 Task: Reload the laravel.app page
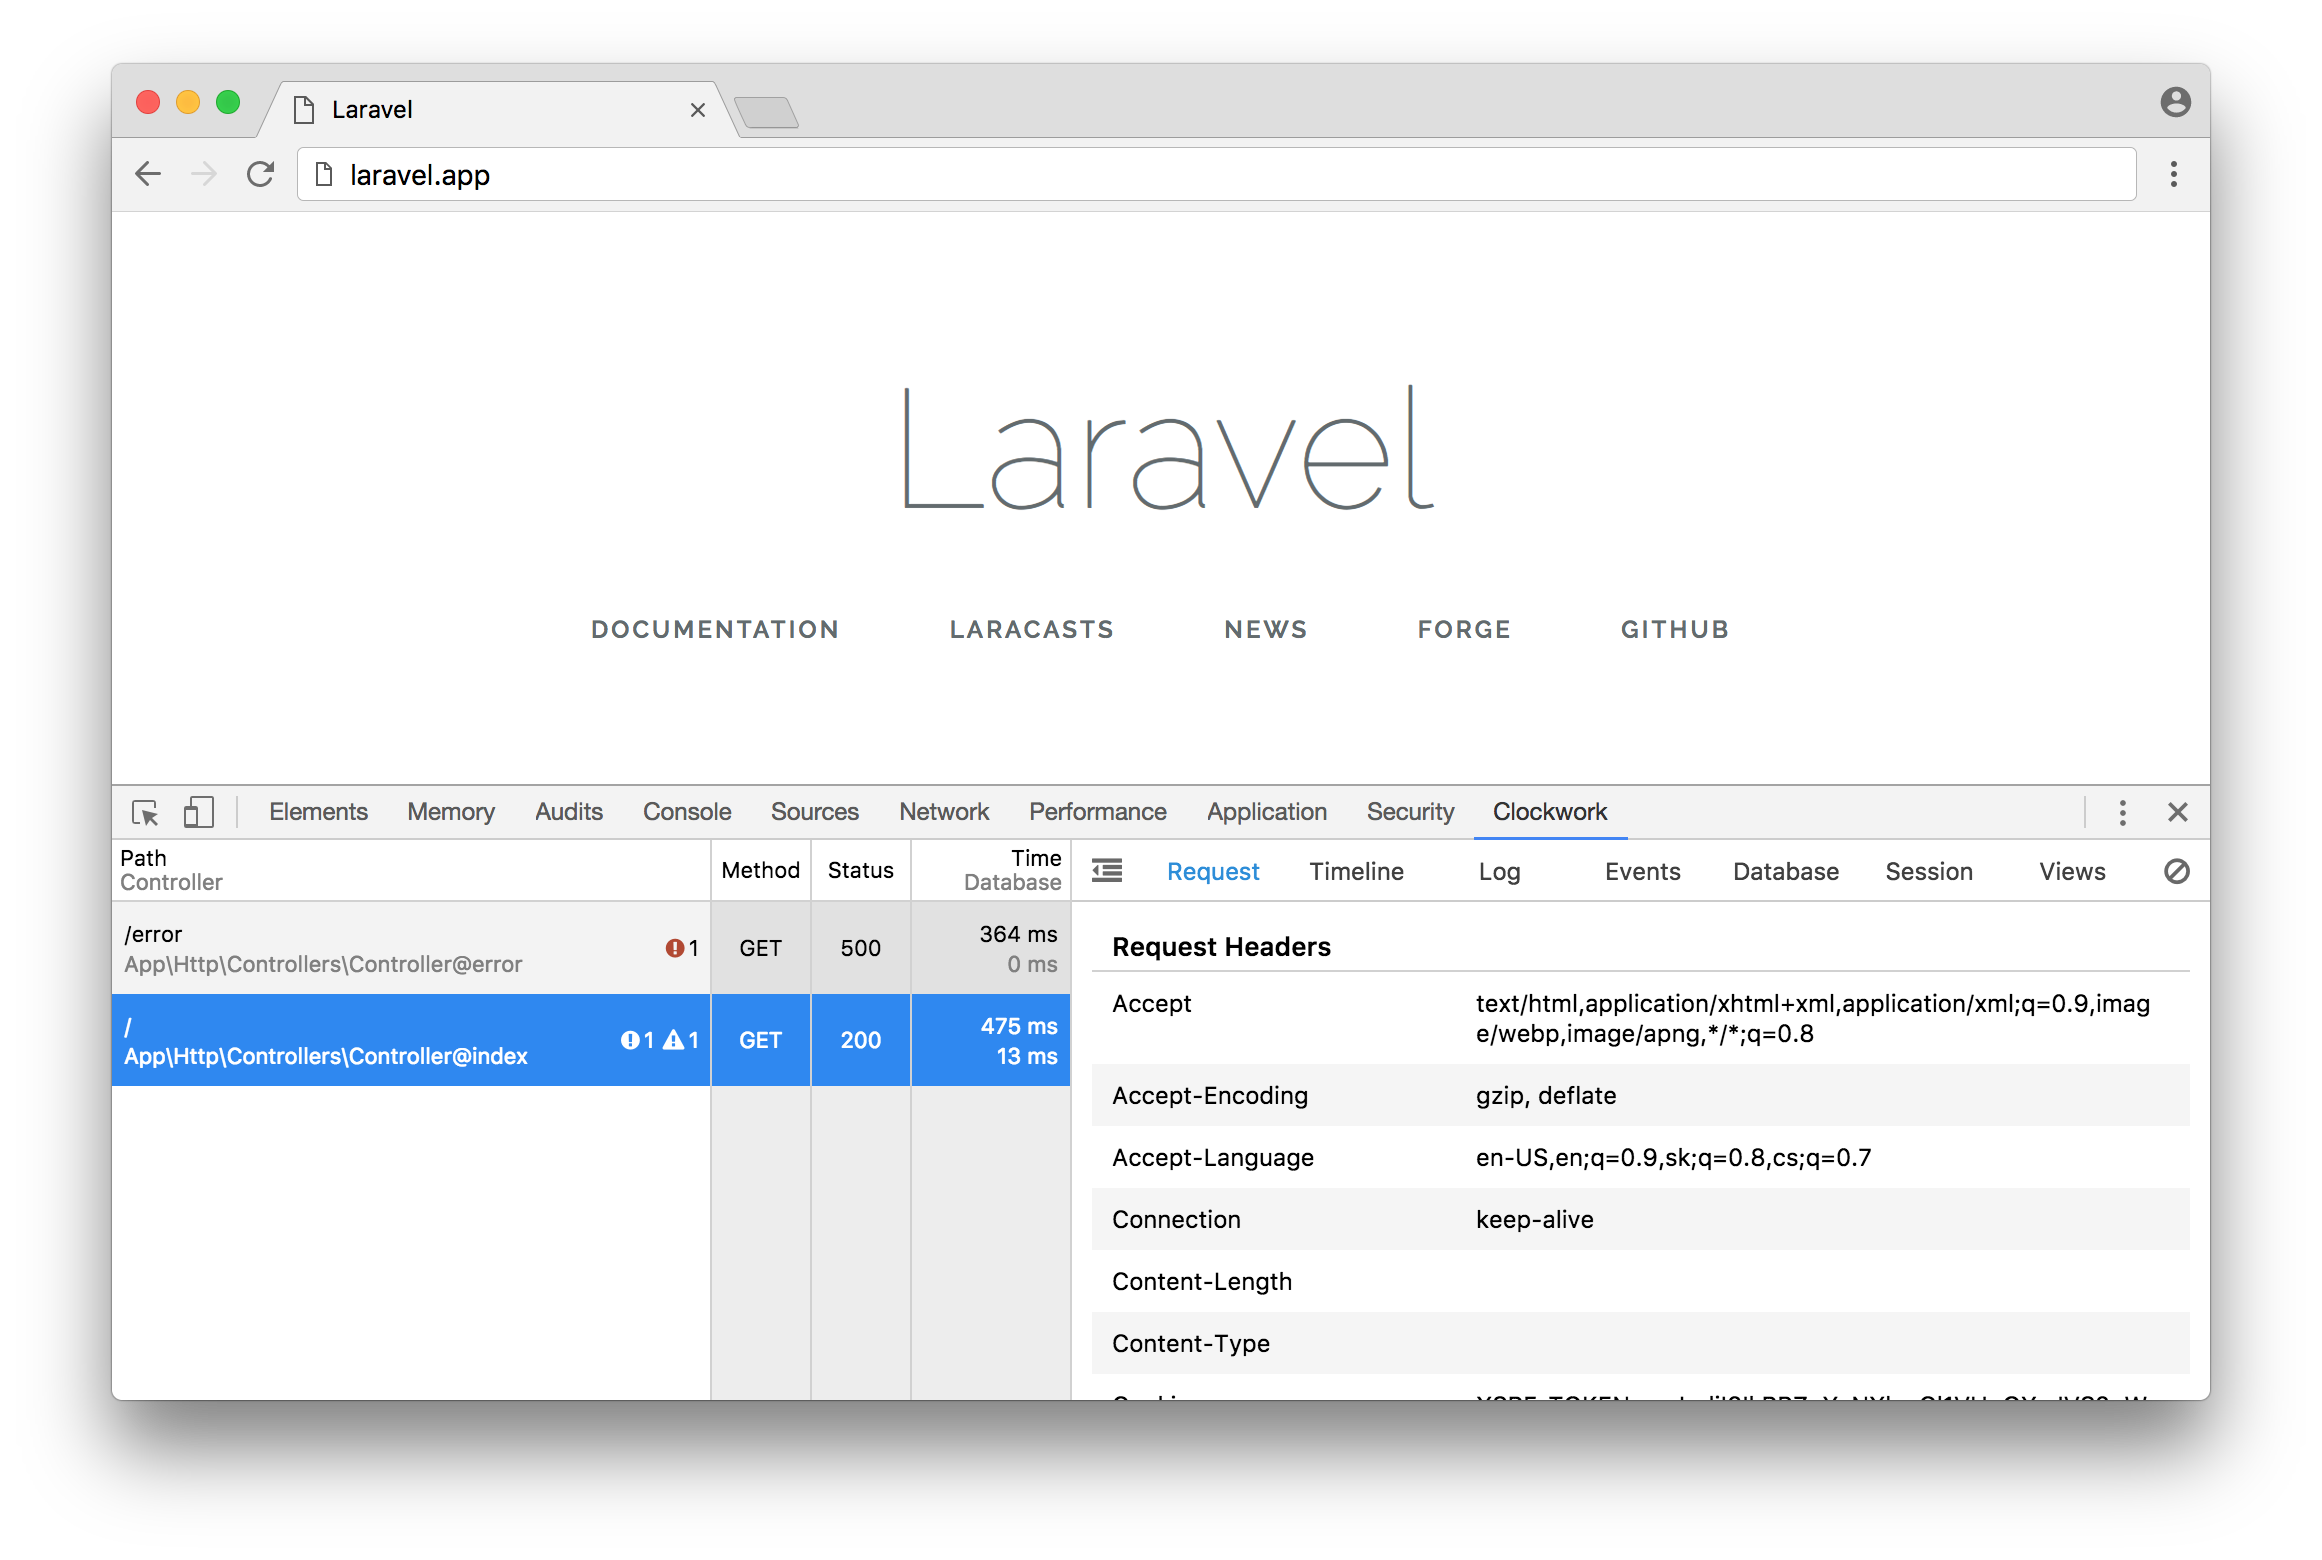point(261,174)
